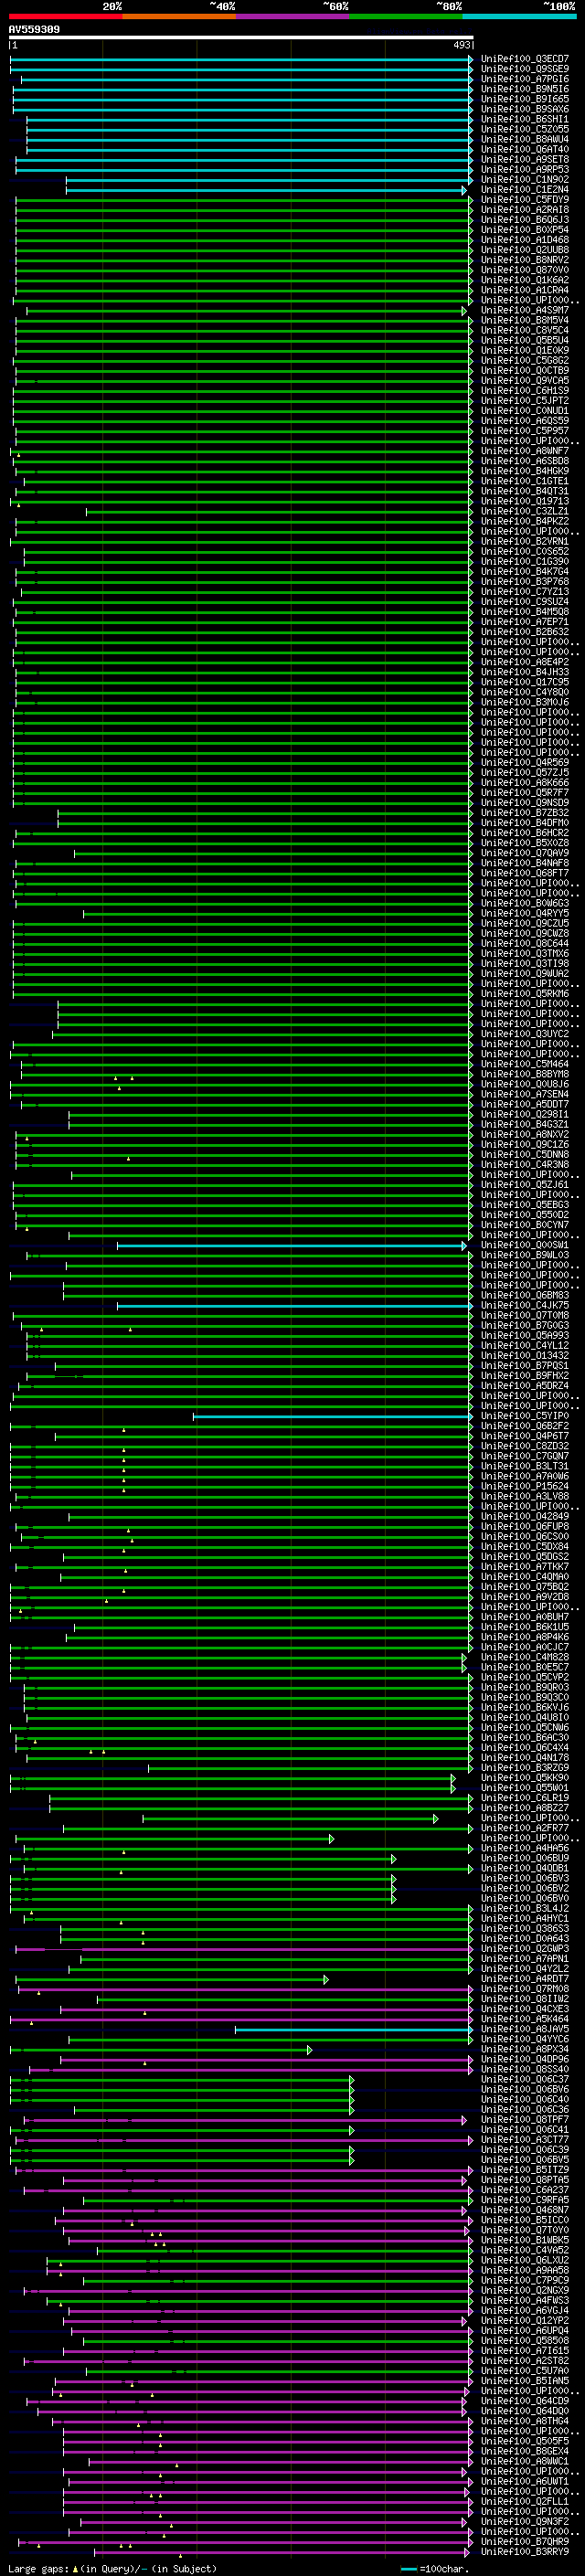Image resolution: width=585 pixels, height=2576 pixels.
Task: Select the UniRef100_C7GQN7 label
Action: click(524, 1457)
